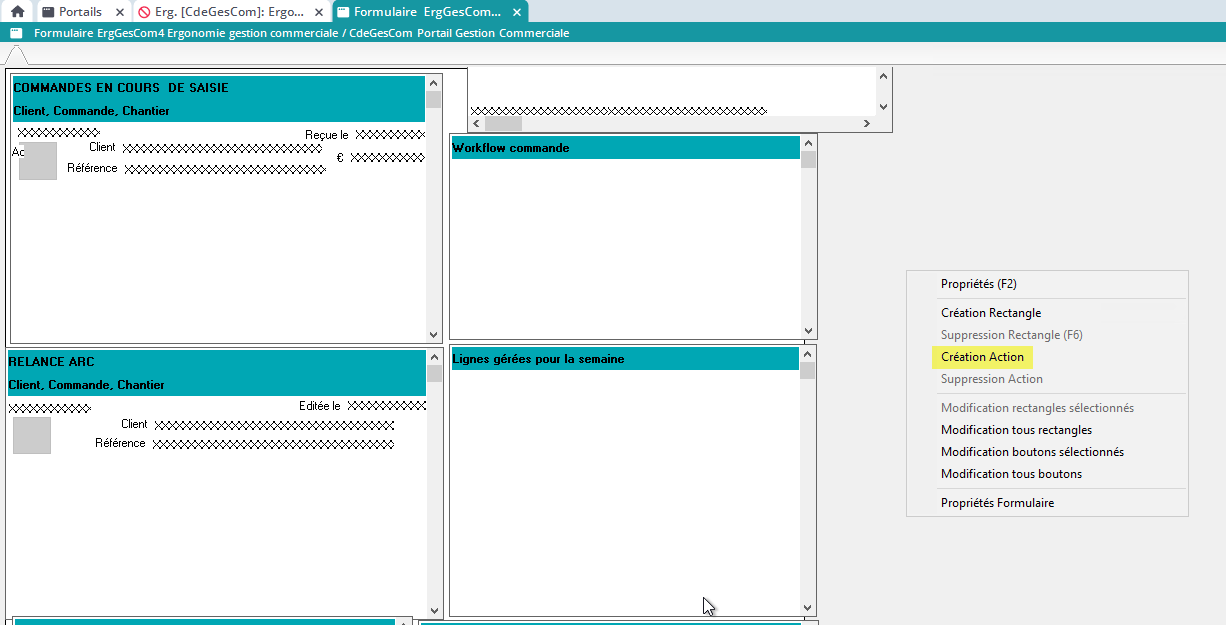Click right arrow of top horizontal scrollbar
Screen dimensions: 1226x625
click(x=867, y=124)
